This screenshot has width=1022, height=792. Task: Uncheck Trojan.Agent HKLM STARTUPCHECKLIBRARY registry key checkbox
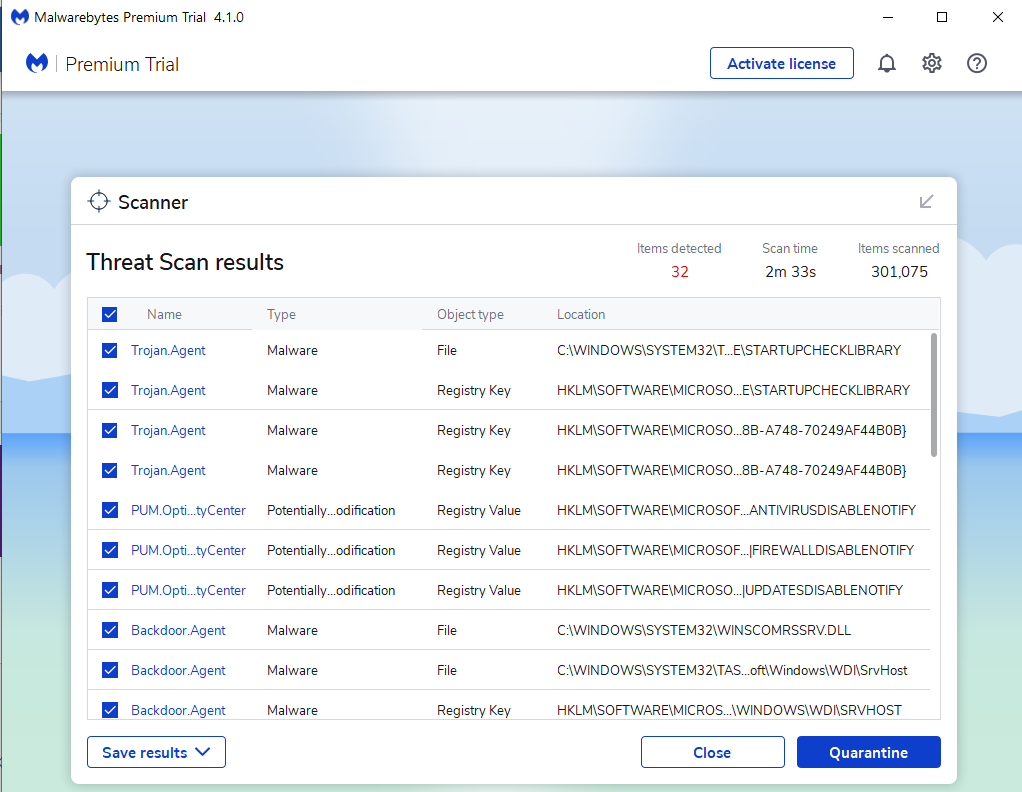click(x=110, y=390)
